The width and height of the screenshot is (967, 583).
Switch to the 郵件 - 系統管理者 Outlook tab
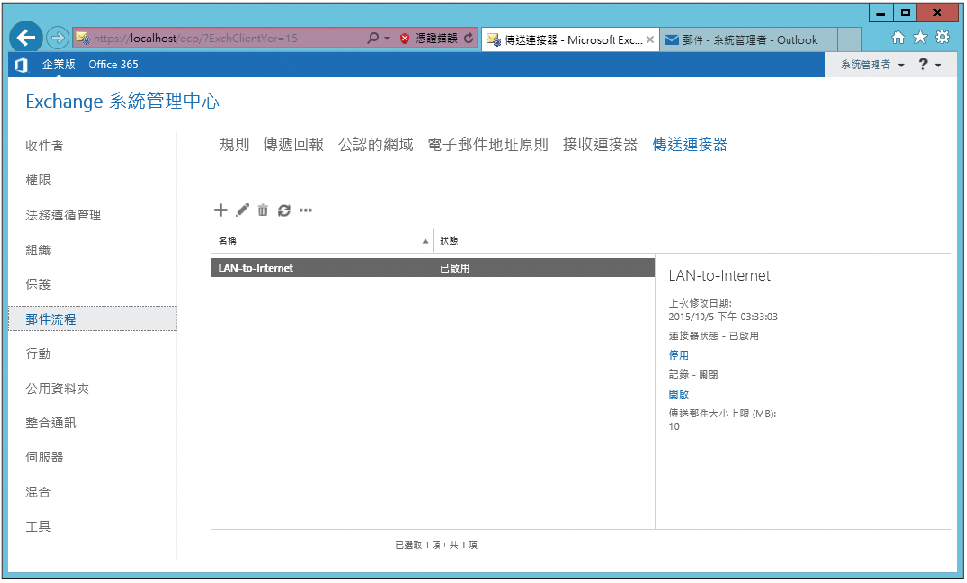pos(749,40)
